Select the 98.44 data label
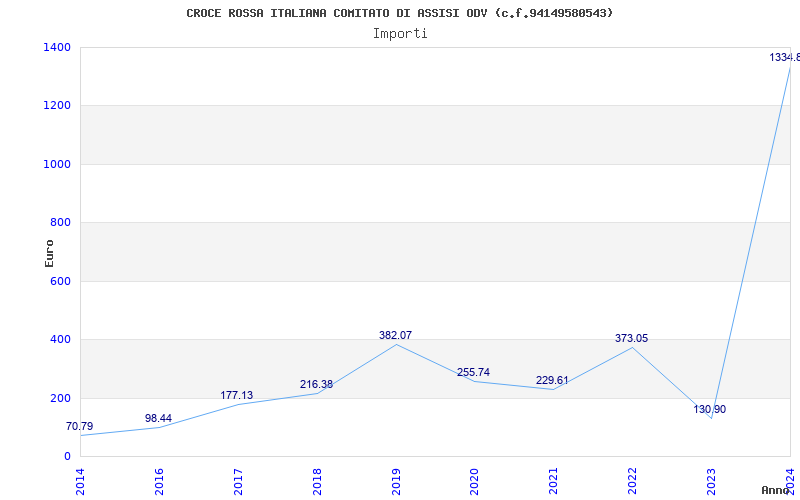Screen dimensions: 800x500 pyautogui.click(x=158, y=418)
